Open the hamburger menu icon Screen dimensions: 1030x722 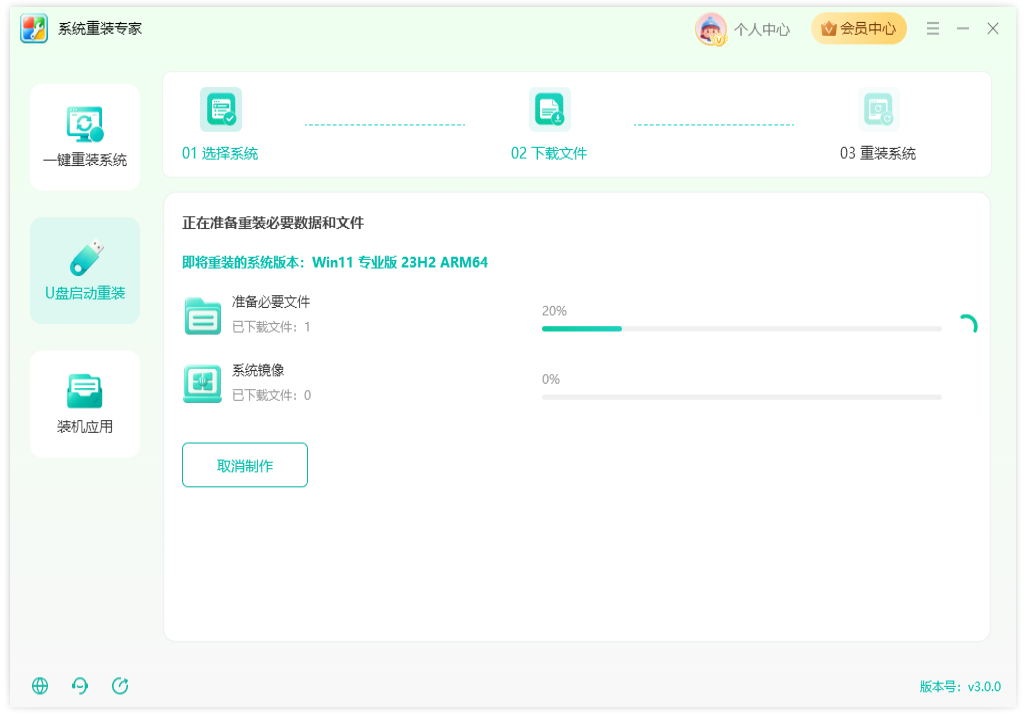(933, 28)
